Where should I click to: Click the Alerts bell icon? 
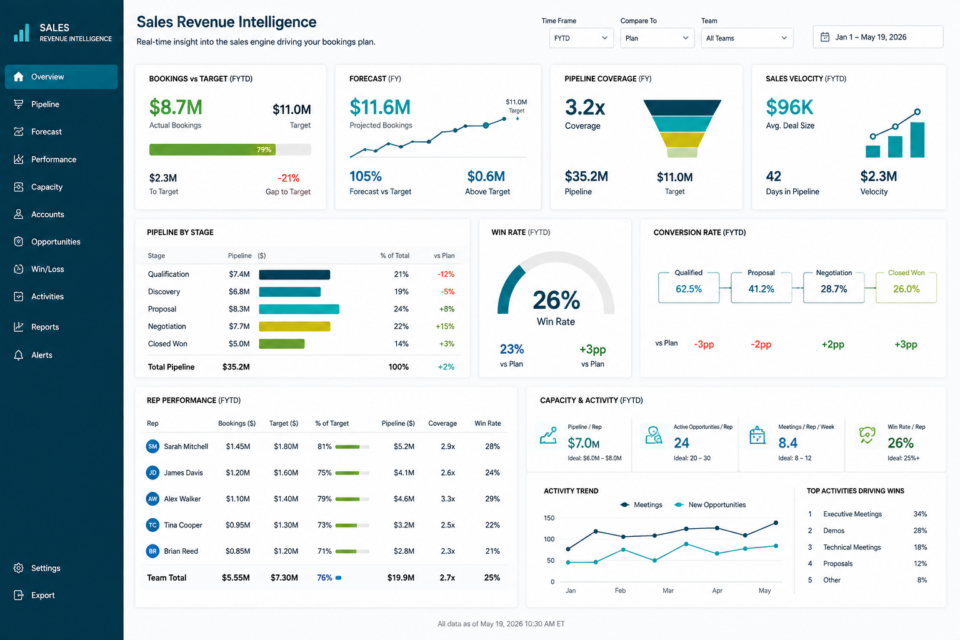[x=18, y=355]
